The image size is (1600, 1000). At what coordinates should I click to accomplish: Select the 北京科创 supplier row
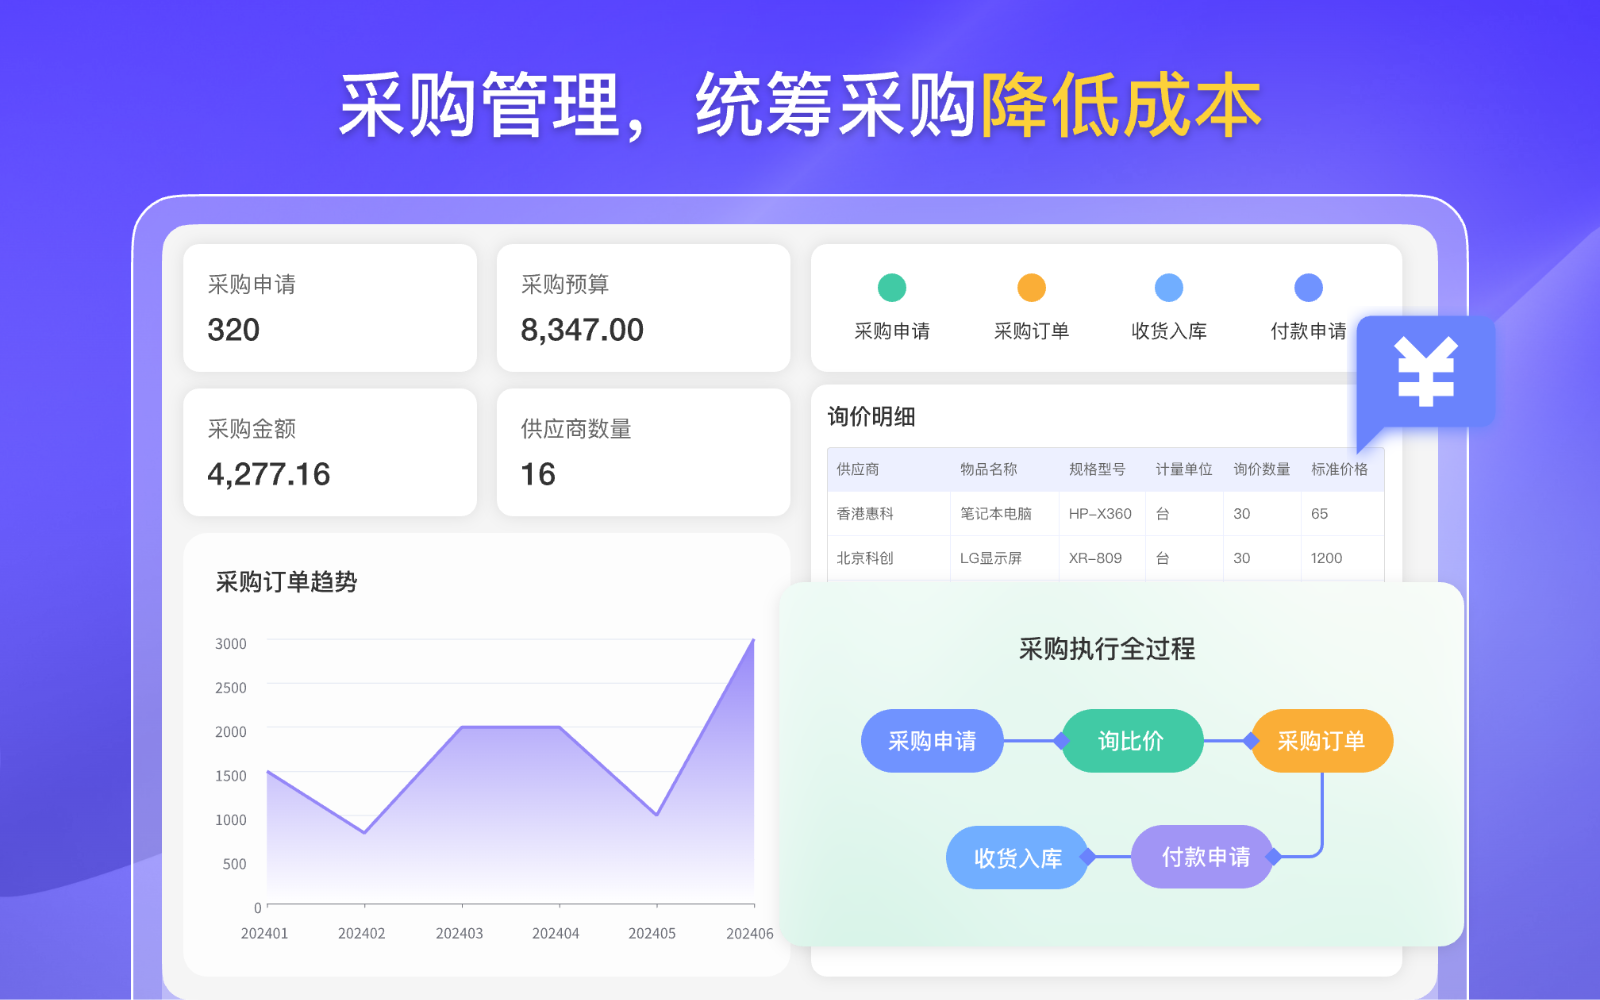[866, 558]
